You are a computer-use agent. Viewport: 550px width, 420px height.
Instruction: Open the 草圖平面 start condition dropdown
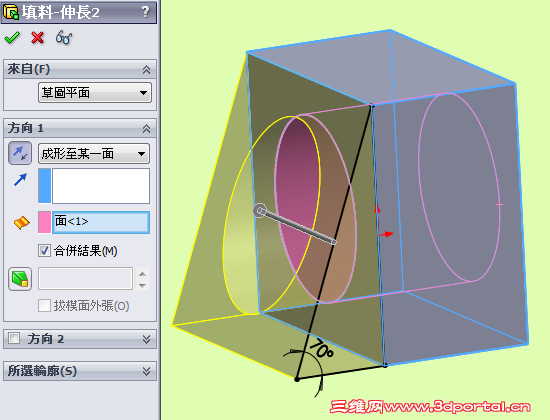(x=95, y=93)
